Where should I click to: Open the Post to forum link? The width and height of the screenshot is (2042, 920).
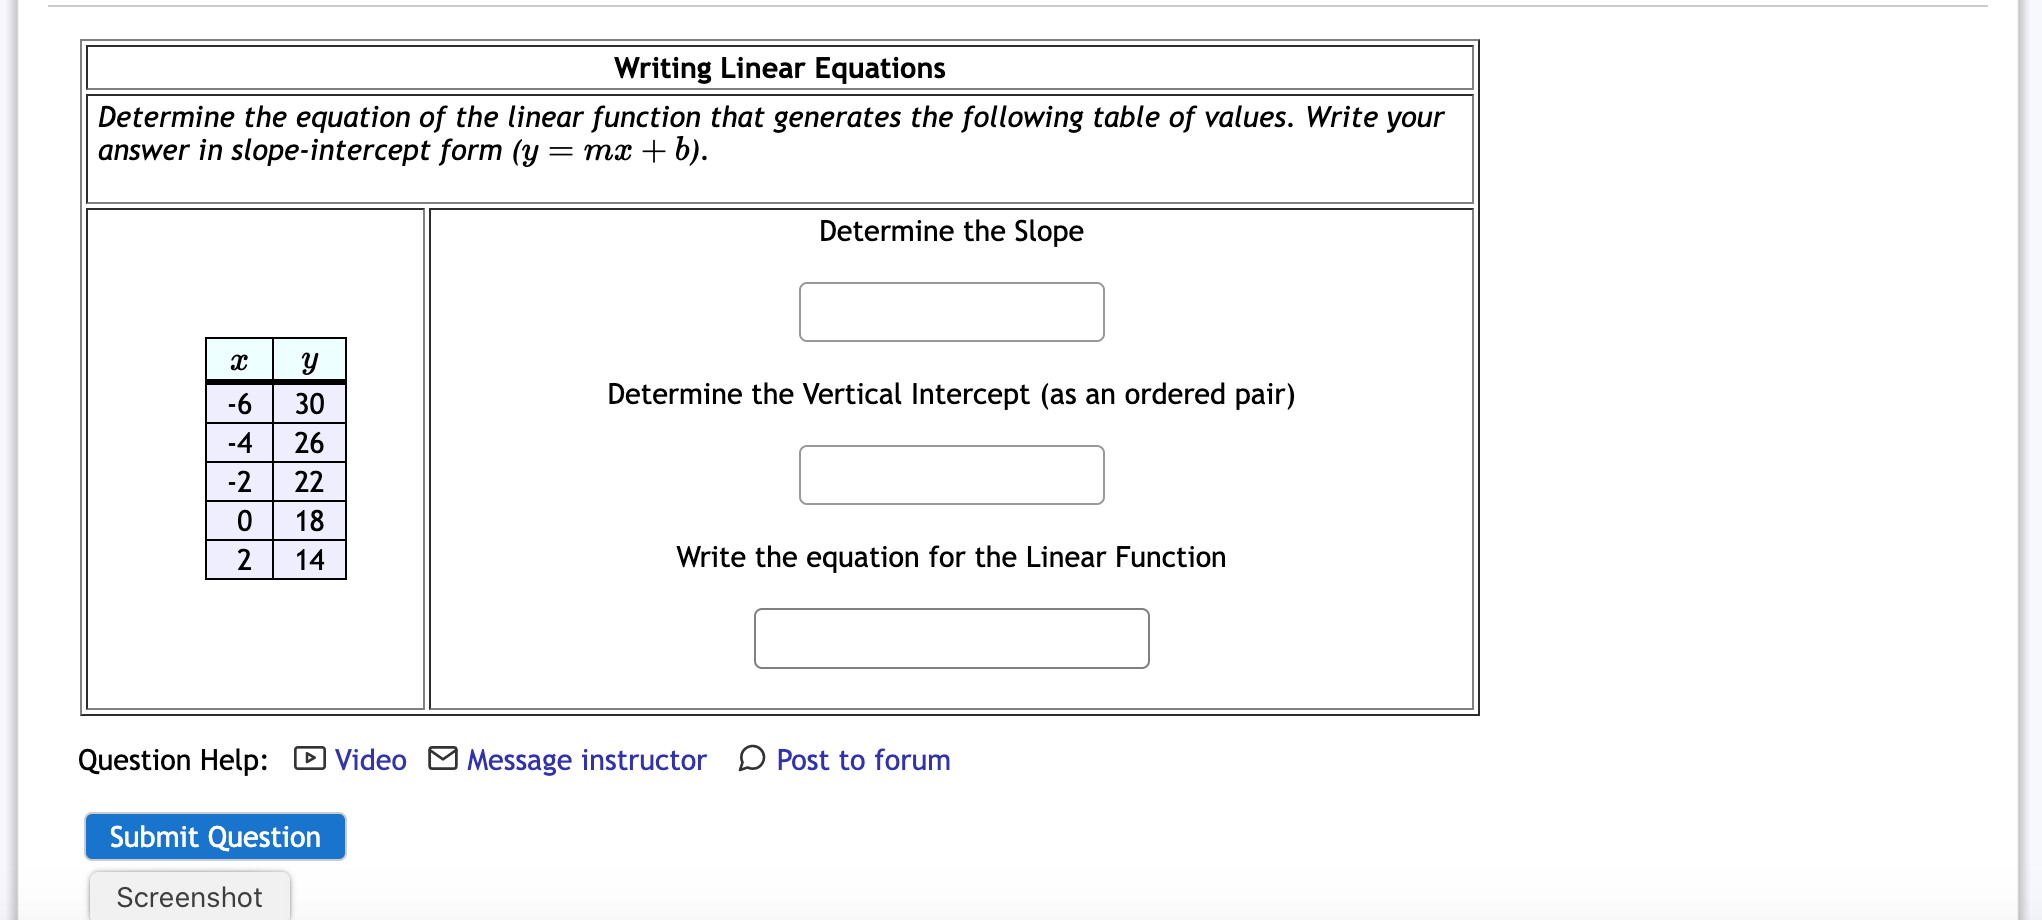point(863,760)
